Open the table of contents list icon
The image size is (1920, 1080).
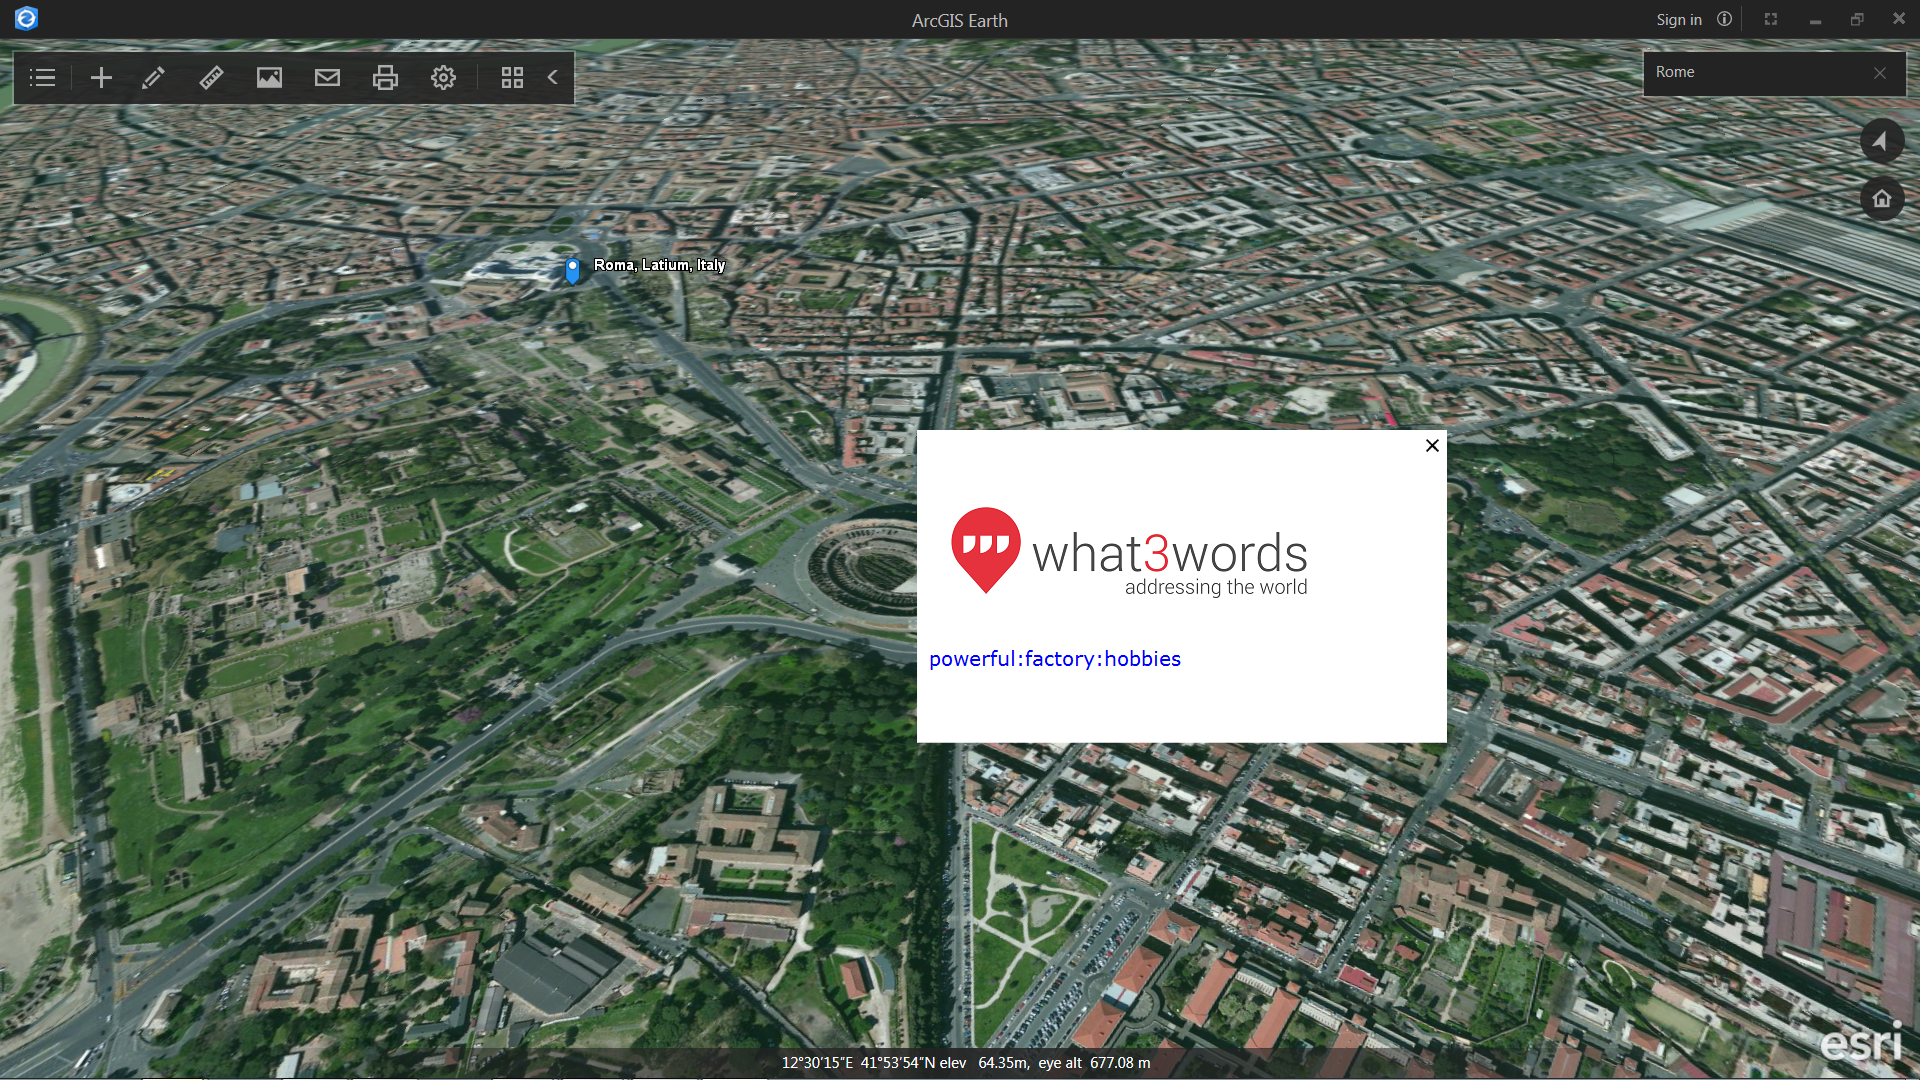pos(42,78)
